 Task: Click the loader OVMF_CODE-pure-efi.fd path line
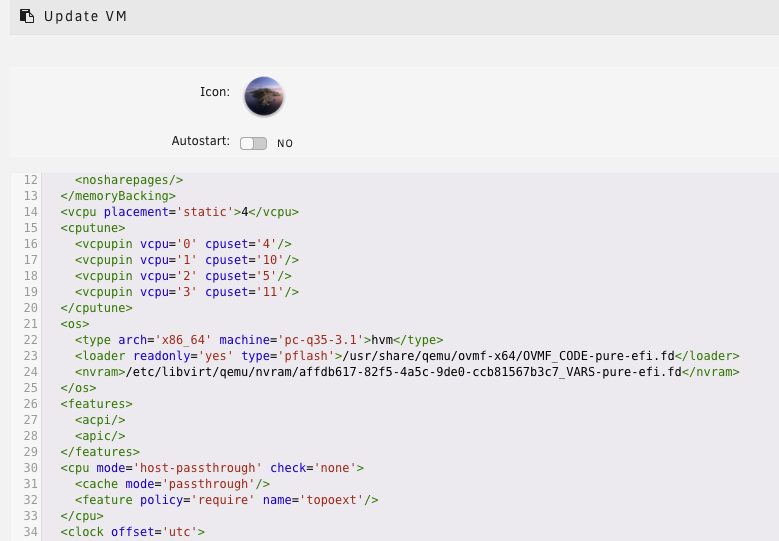[x=407, y=356]
